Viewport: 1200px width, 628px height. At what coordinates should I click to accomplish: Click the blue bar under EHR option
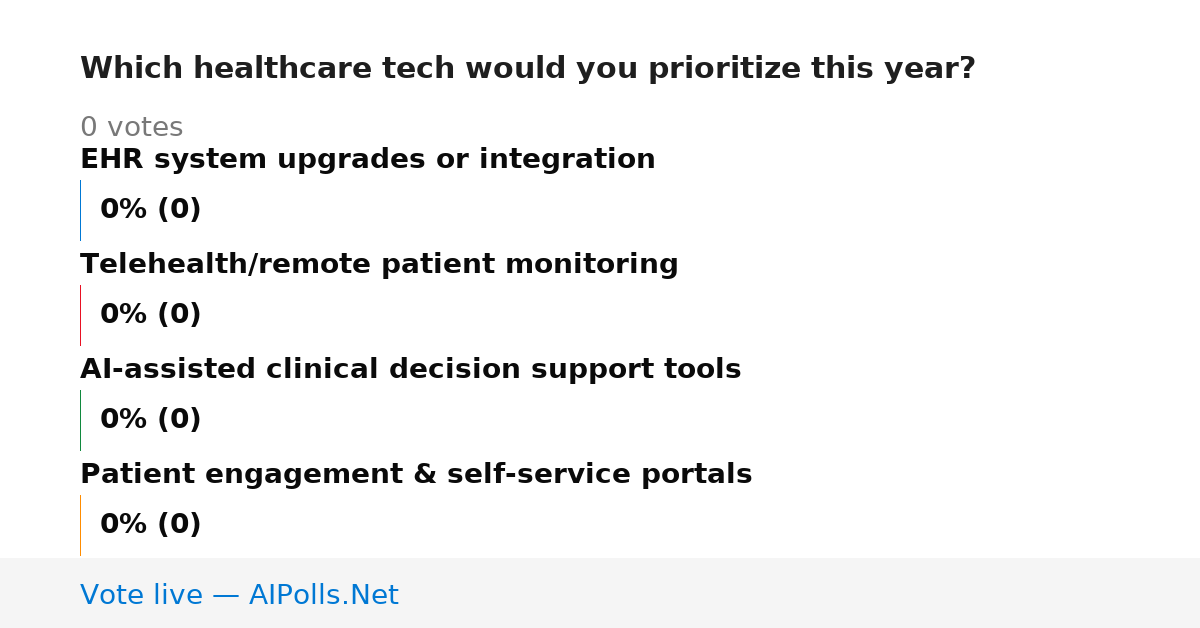80,210
